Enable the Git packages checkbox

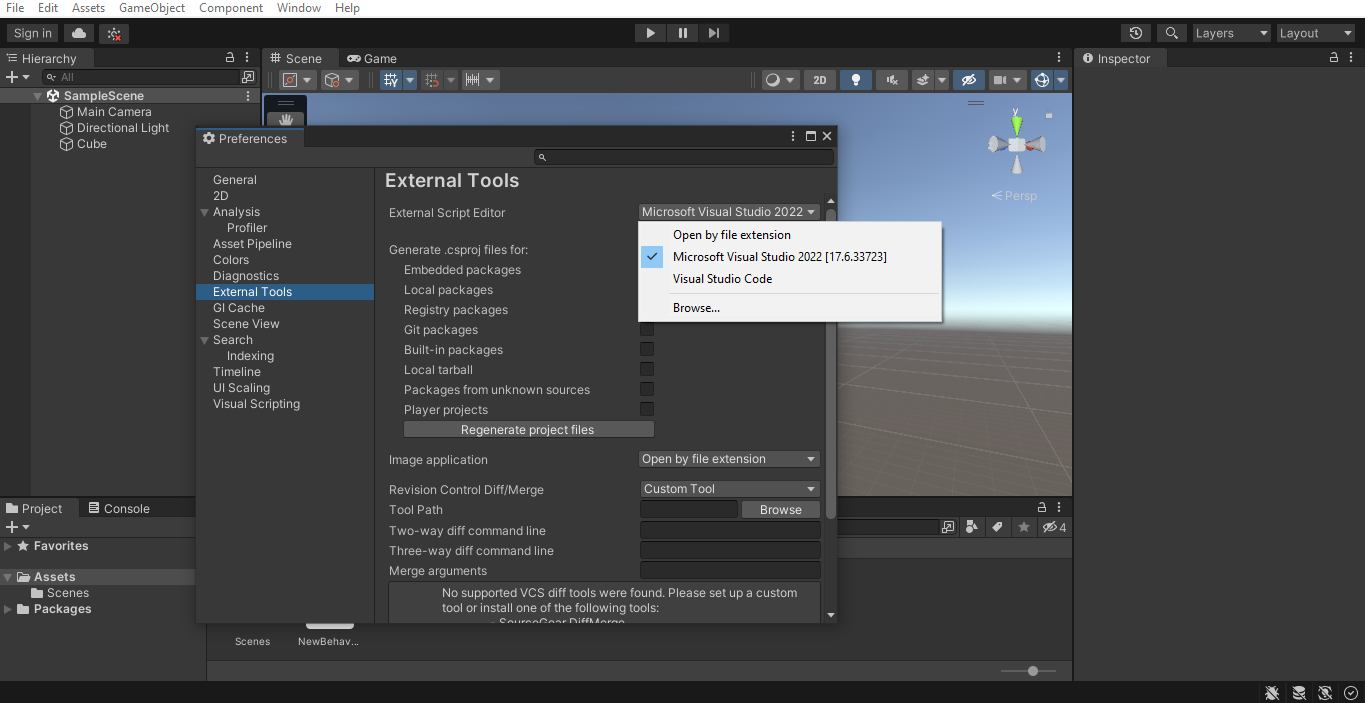click(647, 329)
